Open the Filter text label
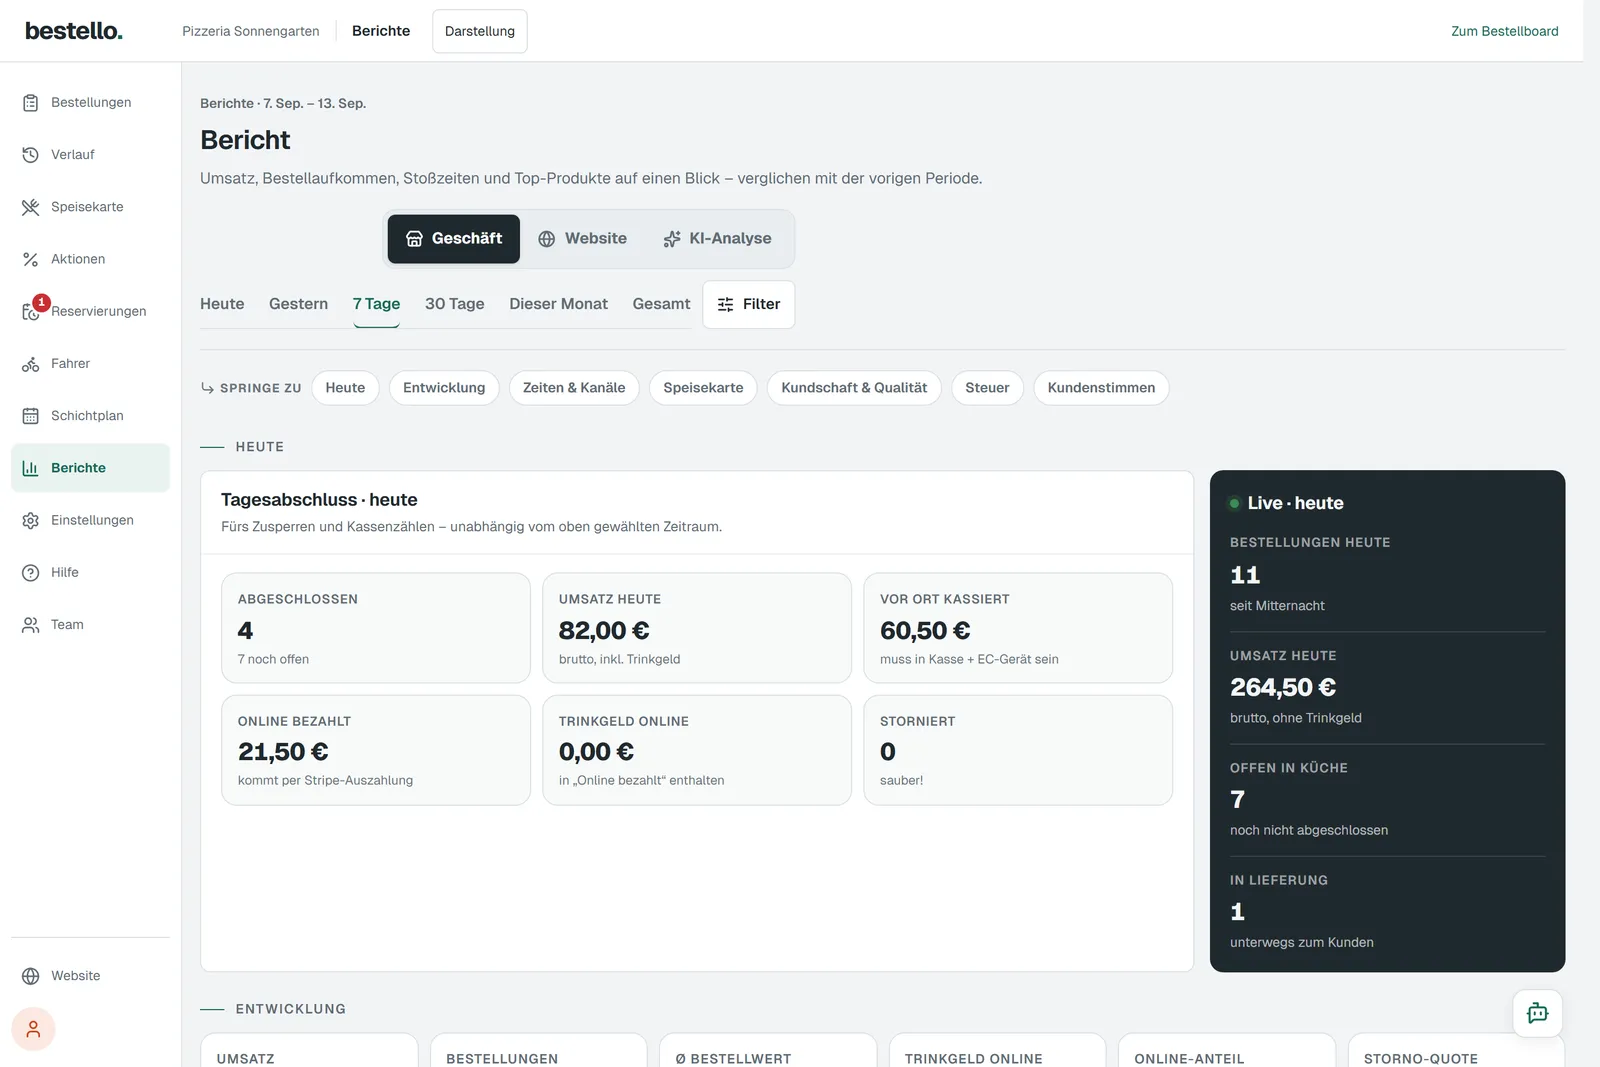Image resolution: width=1600 pixels, height=1067 pixels. click(x=761, y=304)
